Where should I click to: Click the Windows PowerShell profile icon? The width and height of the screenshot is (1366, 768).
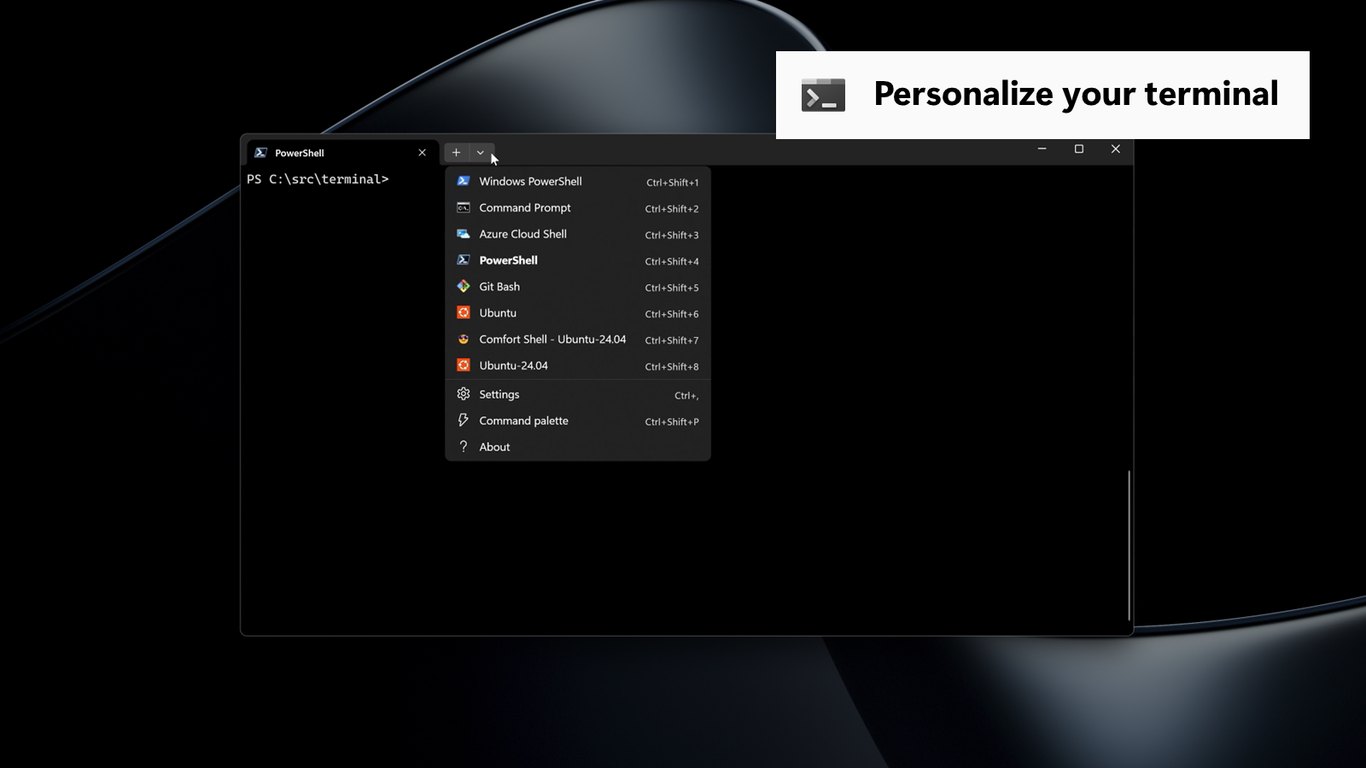click(x=463, y=181)
